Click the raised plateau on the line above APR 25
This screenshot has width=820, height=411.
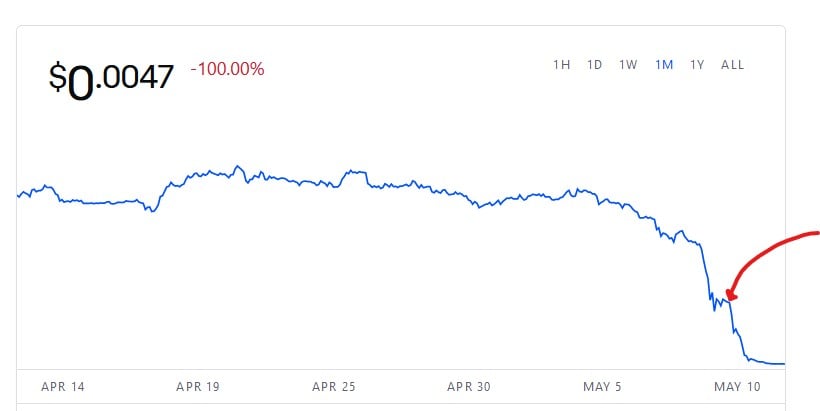355,172
